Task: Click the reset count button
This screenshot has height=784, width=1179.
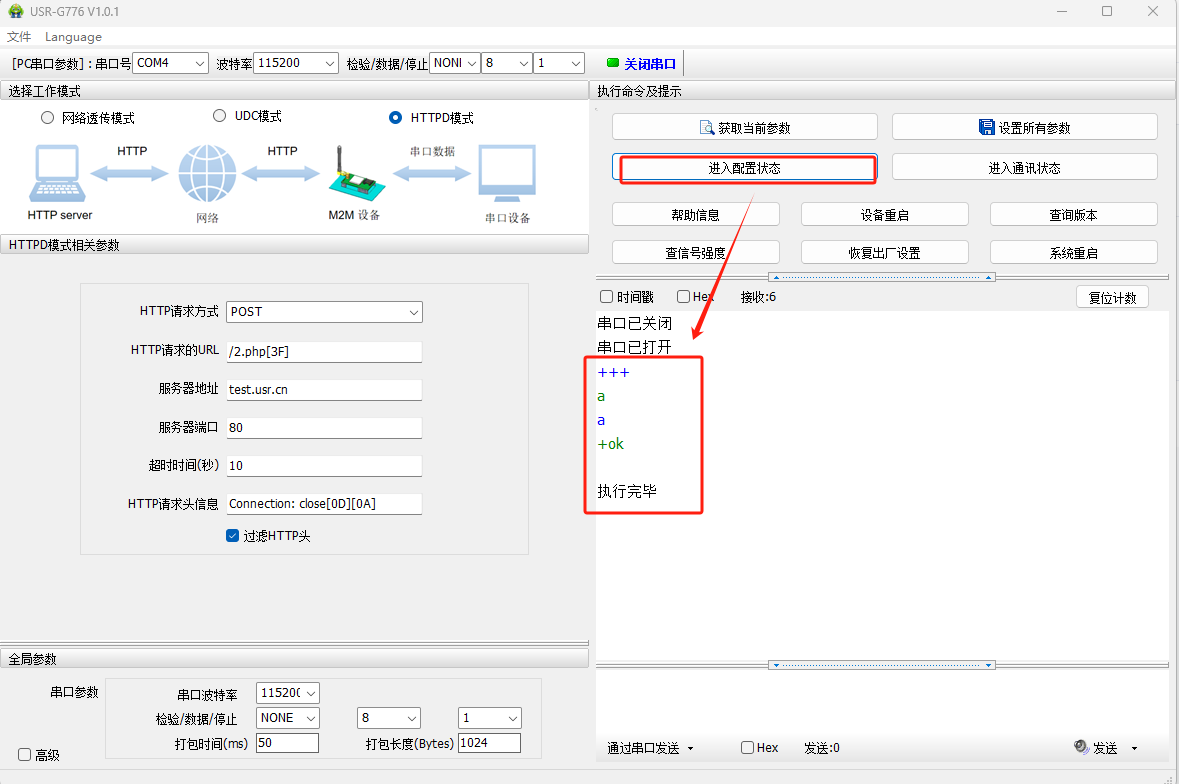Action: pos(1112,298)
